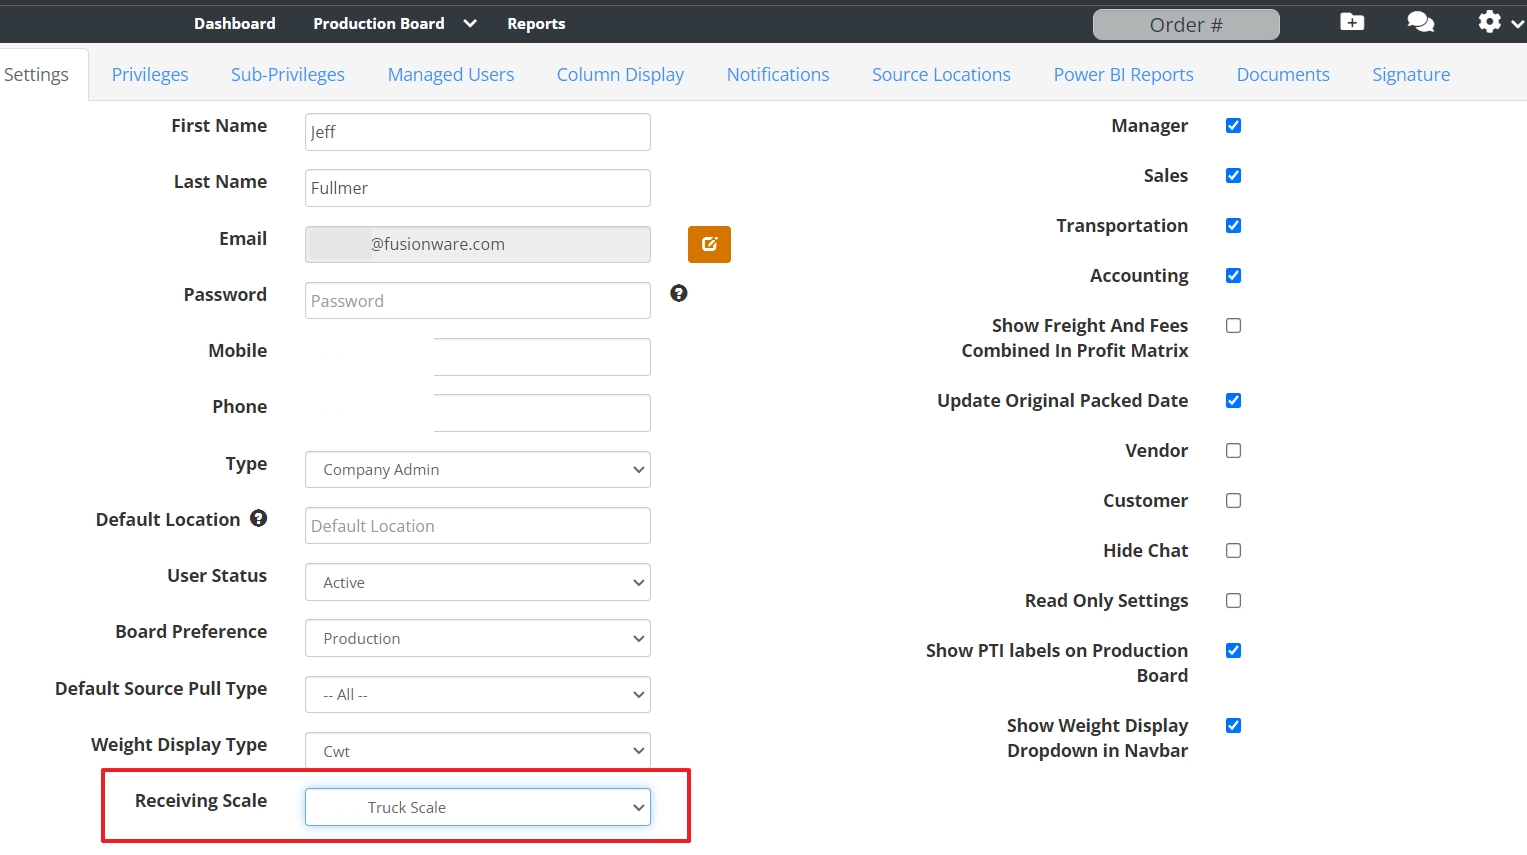The image size is (1527, 855).
Task: Click the orange edit email icon
Action: click(x=709, y=244)
